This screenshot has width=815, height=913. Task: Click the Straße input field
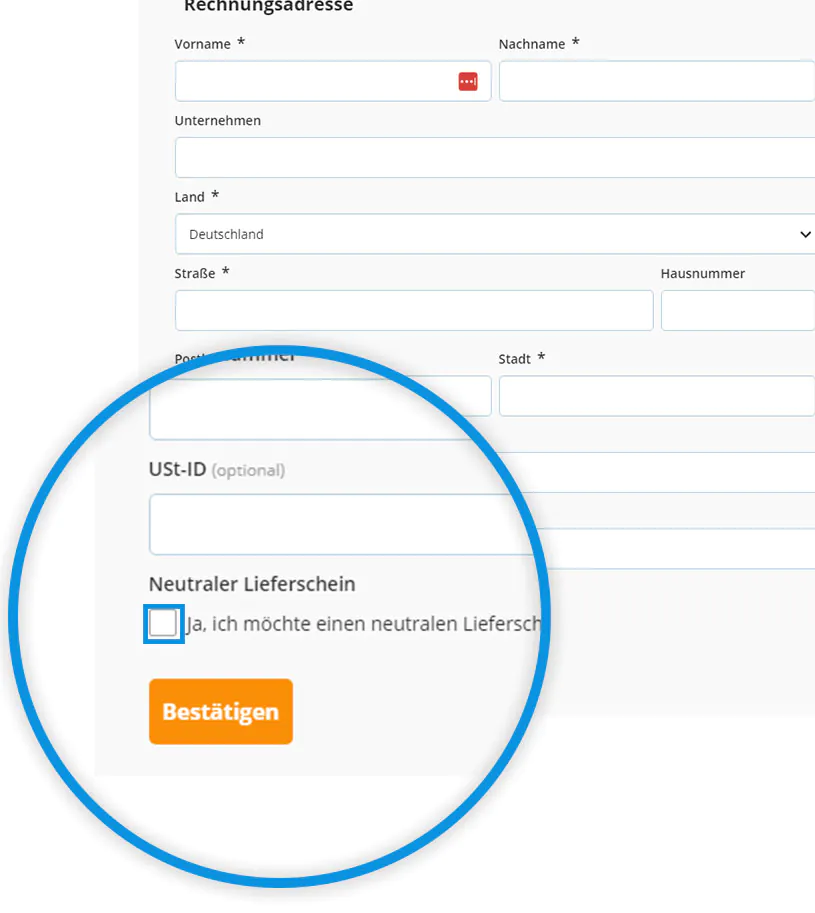[x=414, y=311]
